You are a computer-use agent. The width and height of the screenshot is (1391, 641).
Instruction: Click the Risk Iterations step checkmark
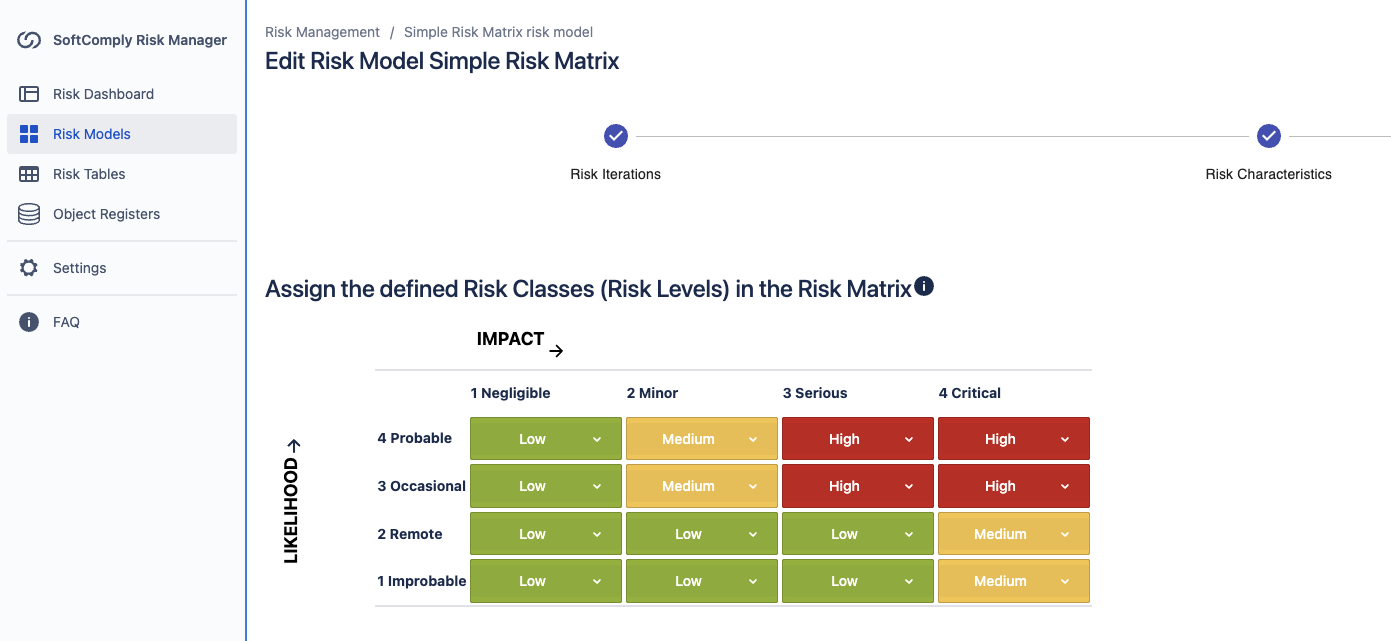coord(616,136)
